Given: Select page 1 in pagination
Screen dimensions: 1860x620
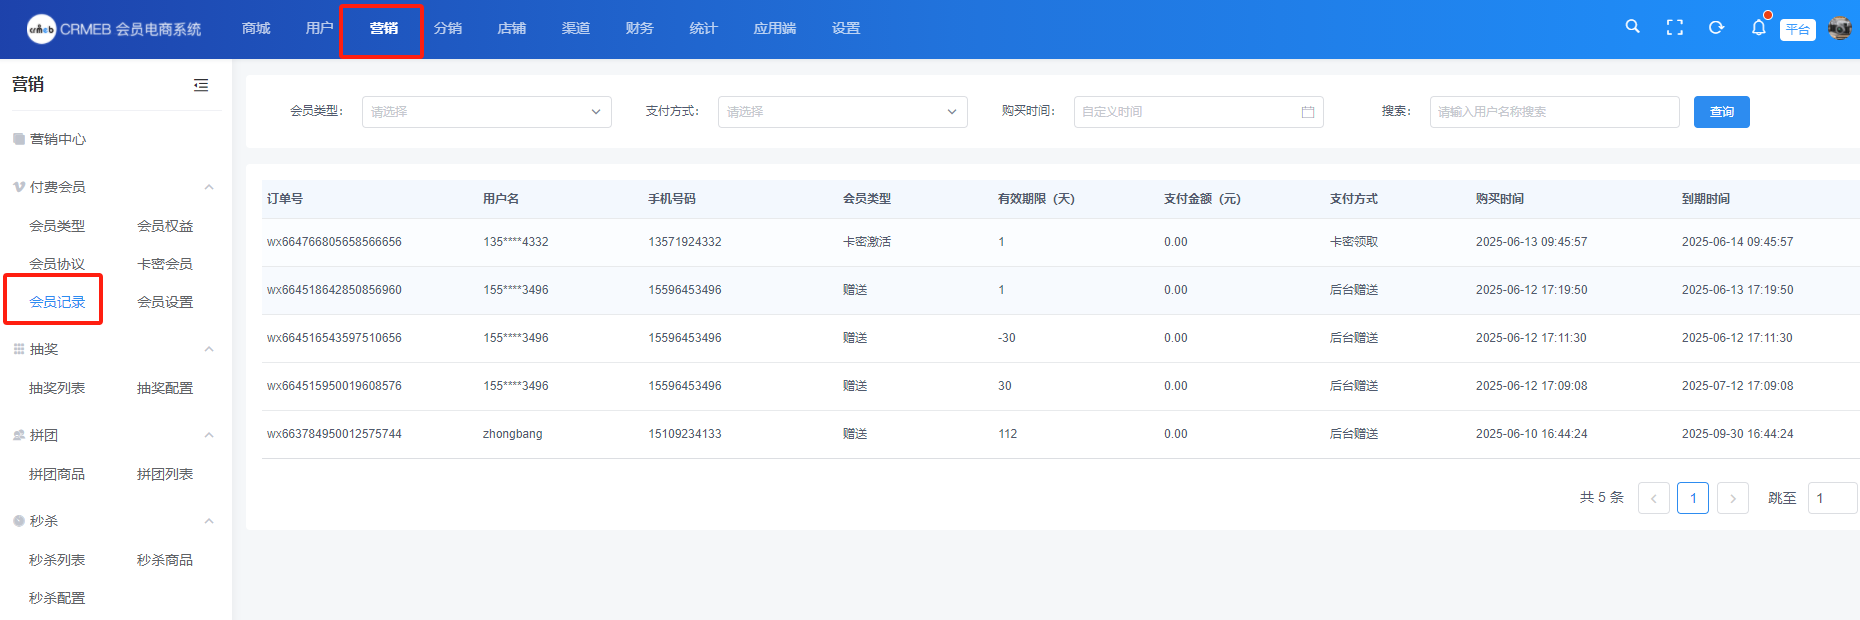Looking at the screenshot, I should pyautogui.click(x=1693, y=498).
